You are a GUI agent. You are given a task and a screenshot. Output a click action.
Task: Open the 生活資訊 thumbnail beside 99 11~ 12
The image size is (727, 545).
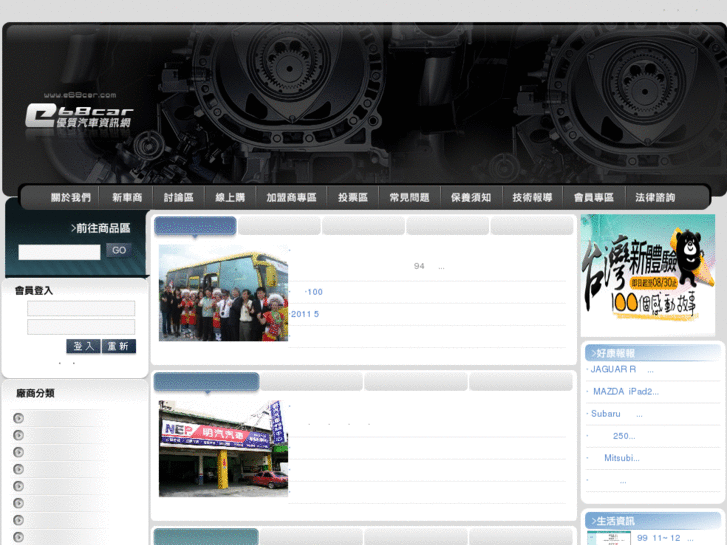point(609,538)
